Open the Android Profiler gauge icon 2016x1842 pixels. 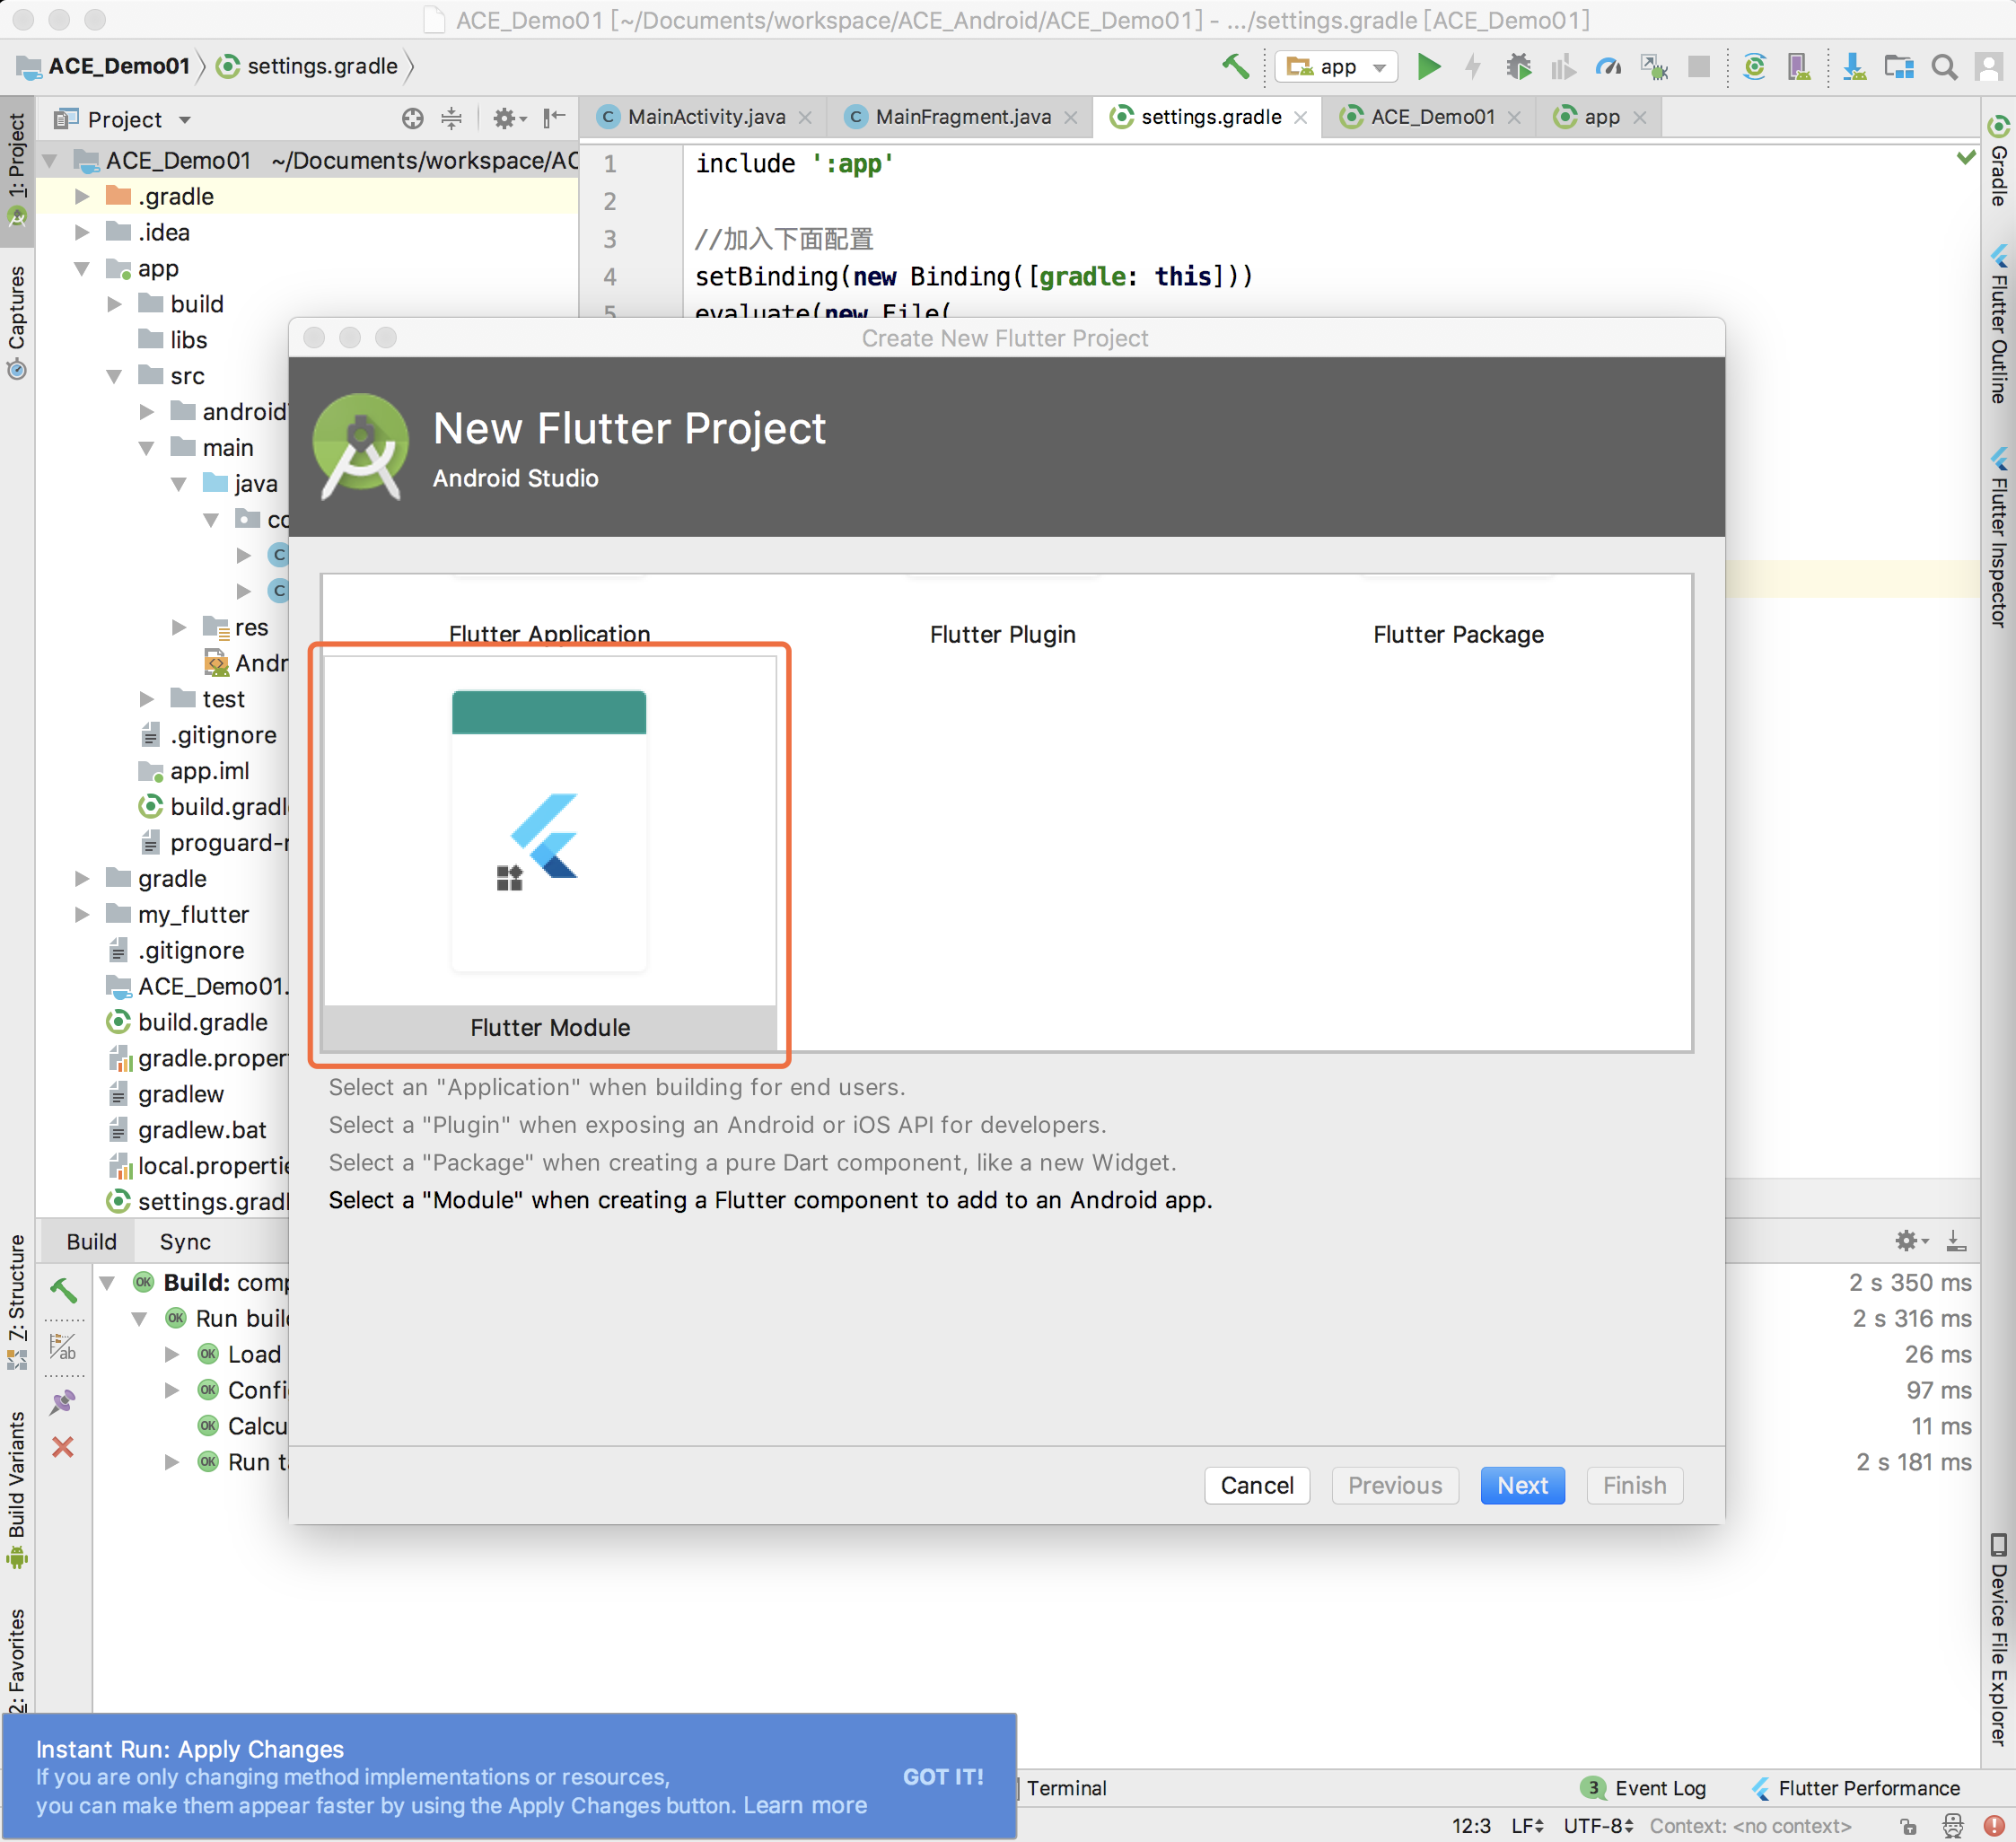[1608, 67]
